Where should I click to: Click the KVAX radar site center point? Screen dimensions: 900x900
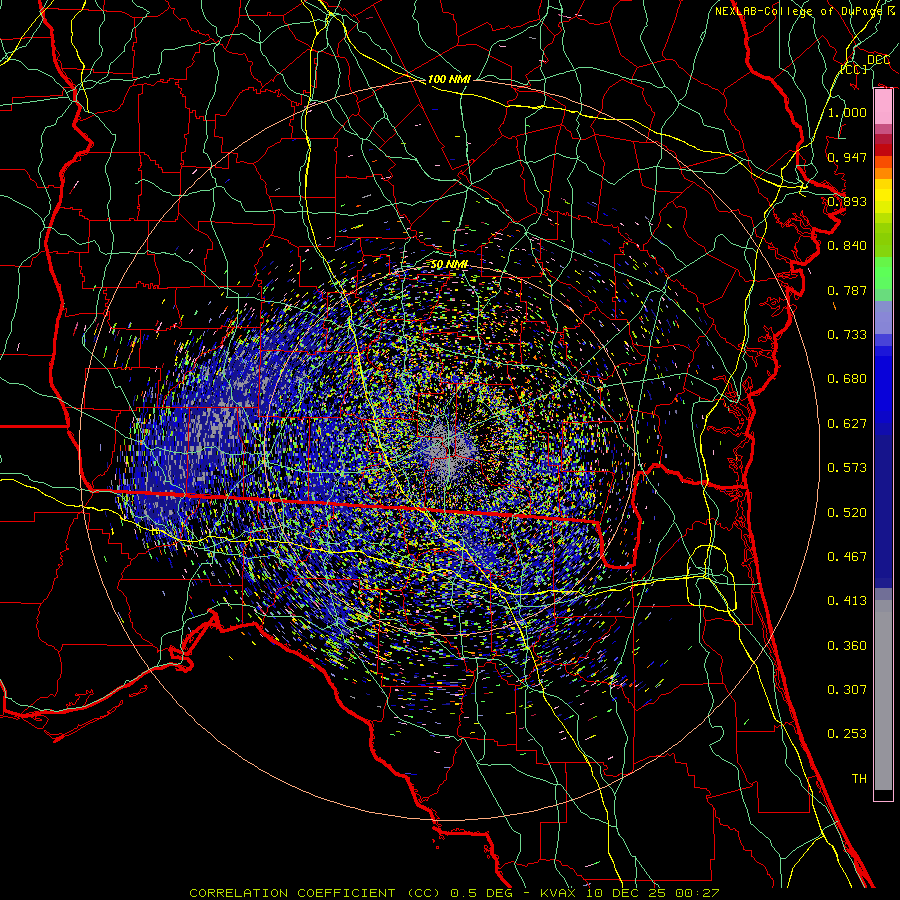click(x=450, y=450)
